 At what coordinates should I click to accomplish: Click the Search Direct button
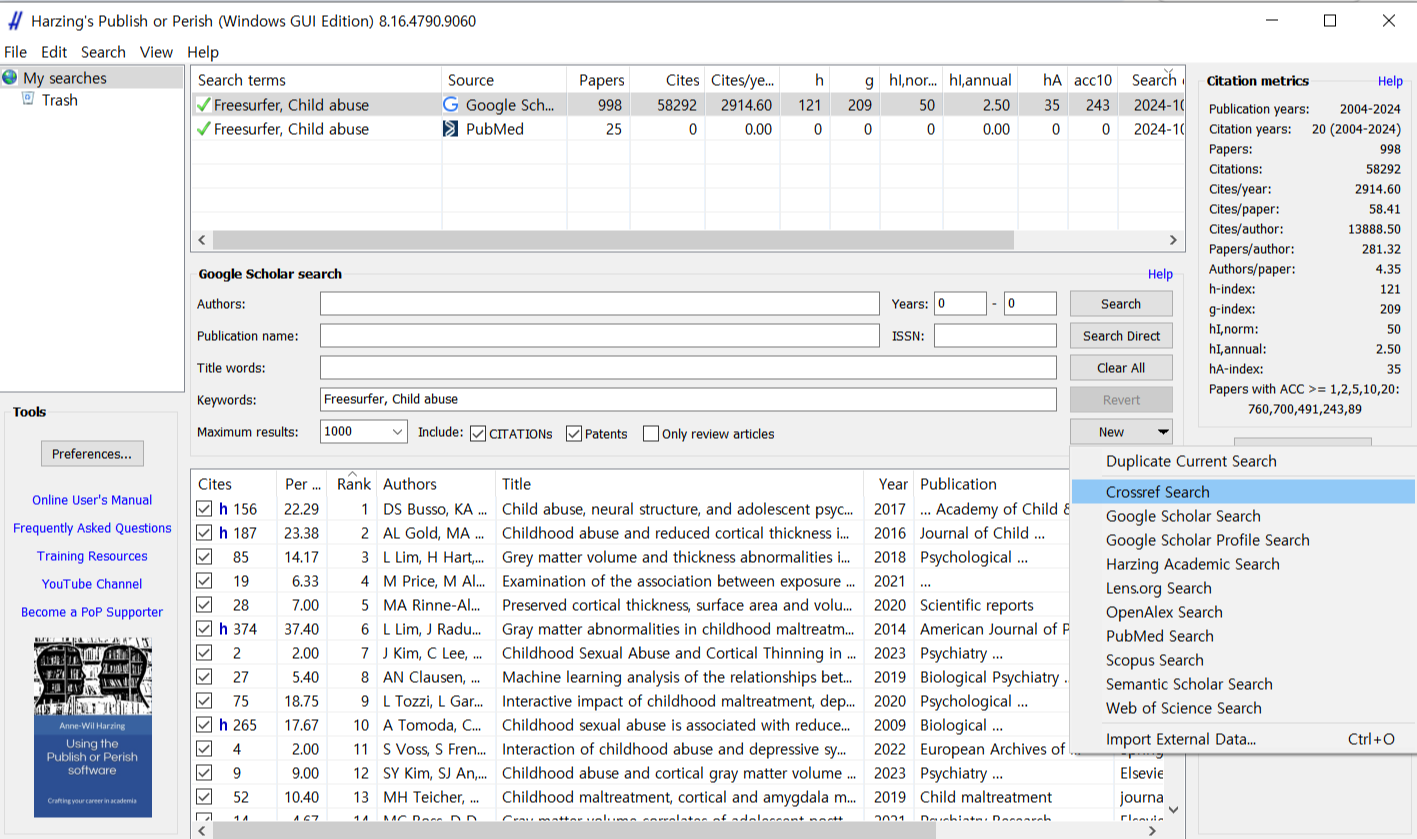[1121, 336]
